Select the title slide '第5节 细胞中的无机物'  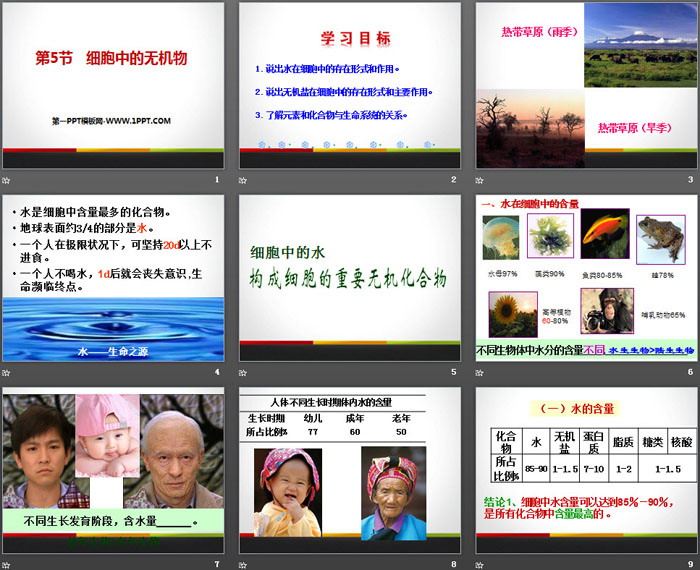pos(112,85)
